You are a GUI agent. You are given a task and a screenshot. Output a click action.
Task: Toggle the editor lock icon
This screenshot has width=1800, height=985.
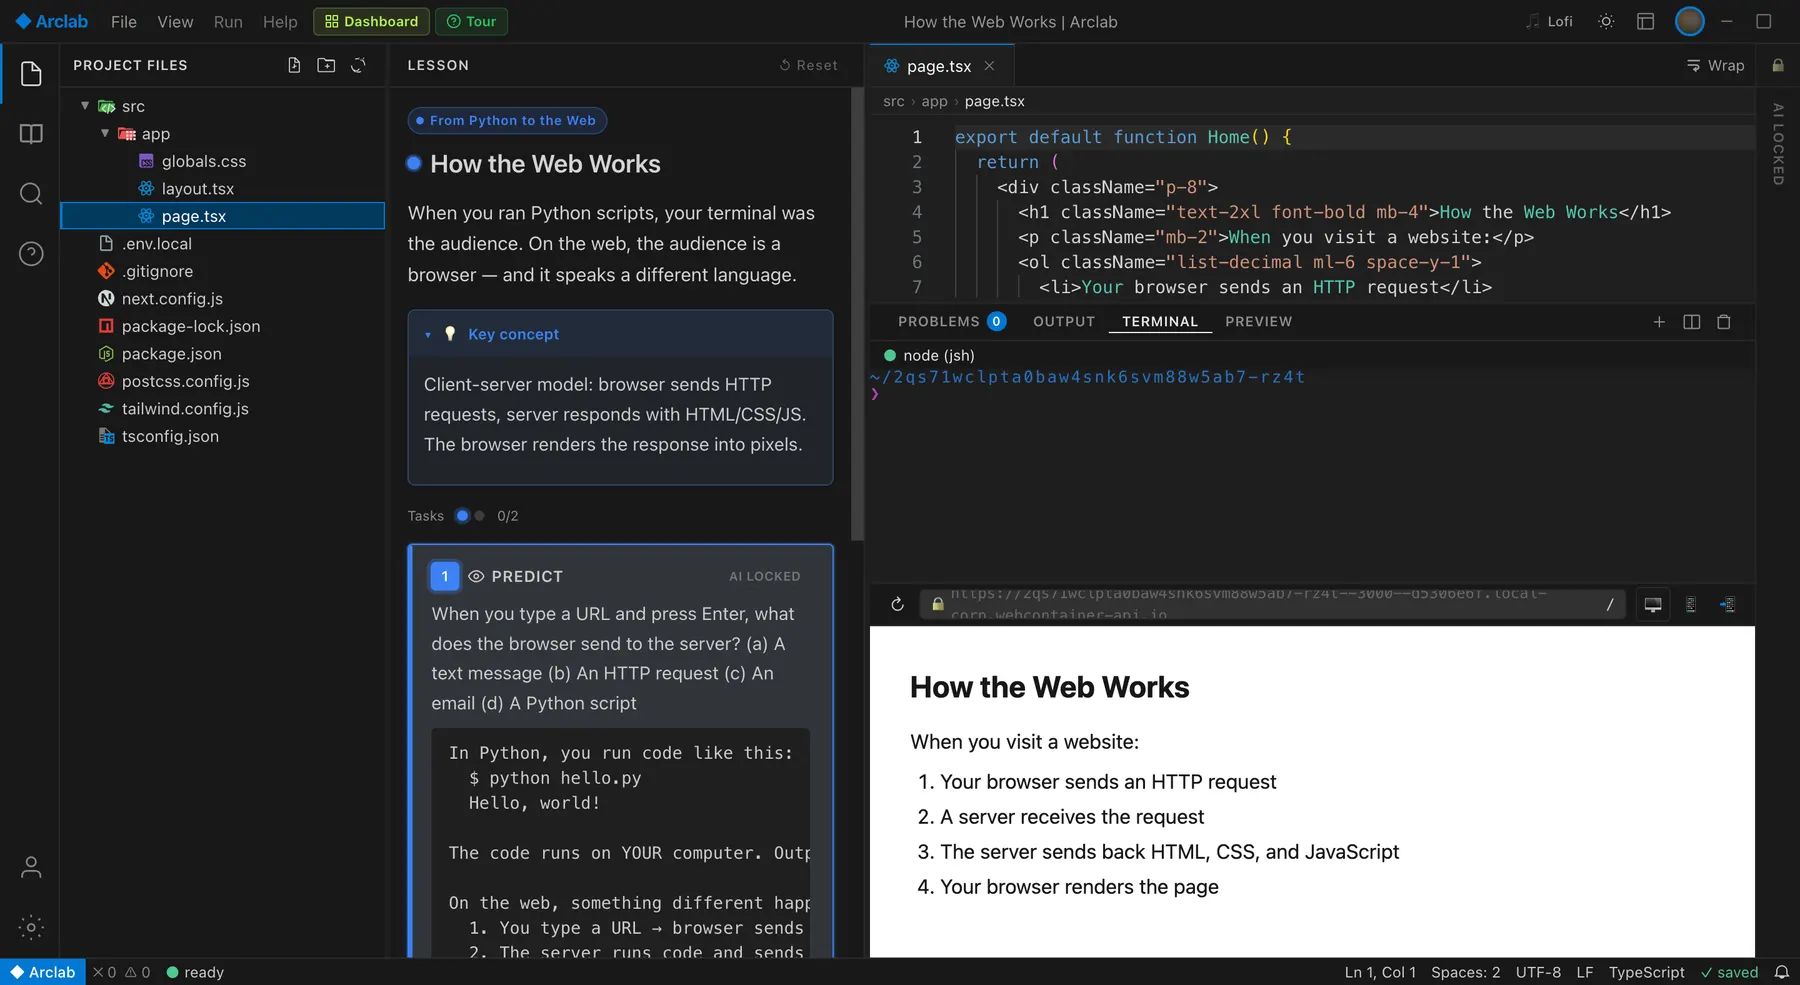pos(1777,65)
